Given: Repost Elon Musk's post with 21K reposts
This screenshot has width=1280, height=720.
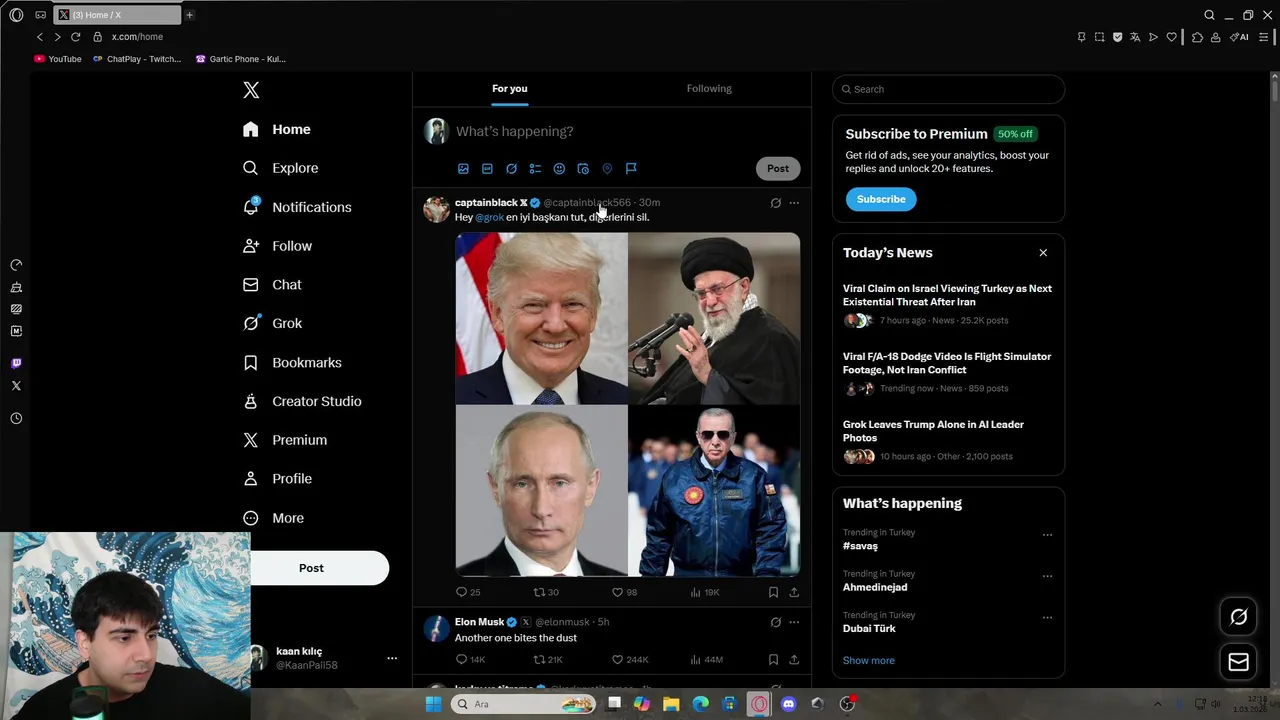Looking at the screenshot, I should (547, 660).
